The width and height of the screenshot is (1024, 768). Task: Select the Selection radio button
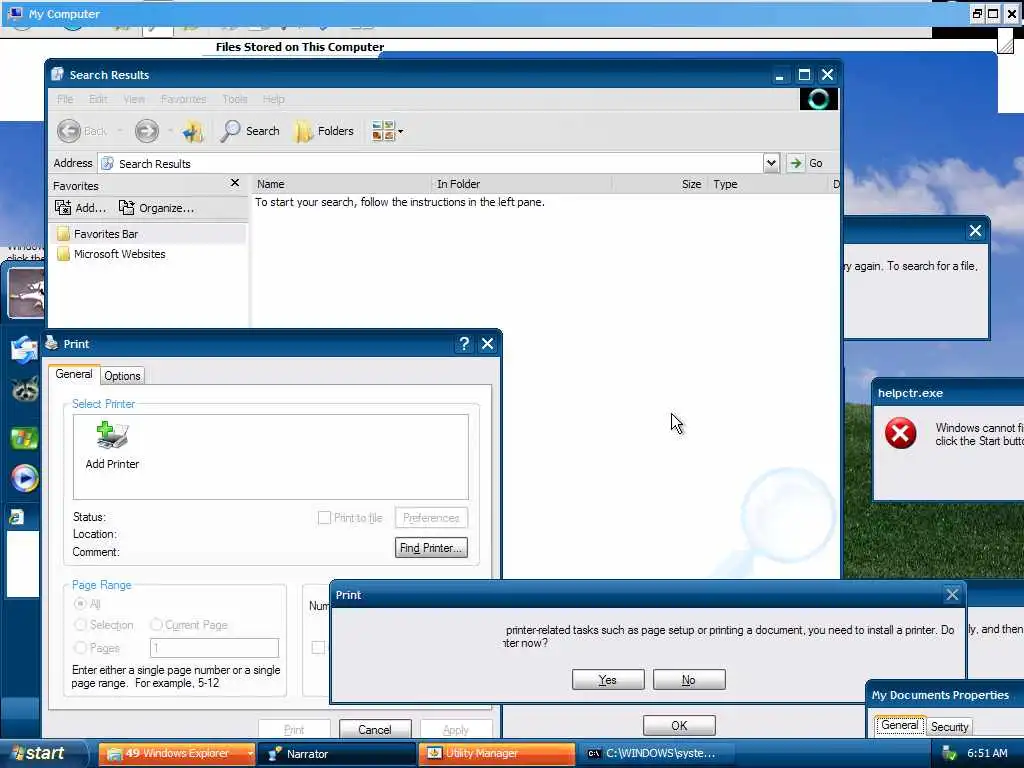click(80, 625)
